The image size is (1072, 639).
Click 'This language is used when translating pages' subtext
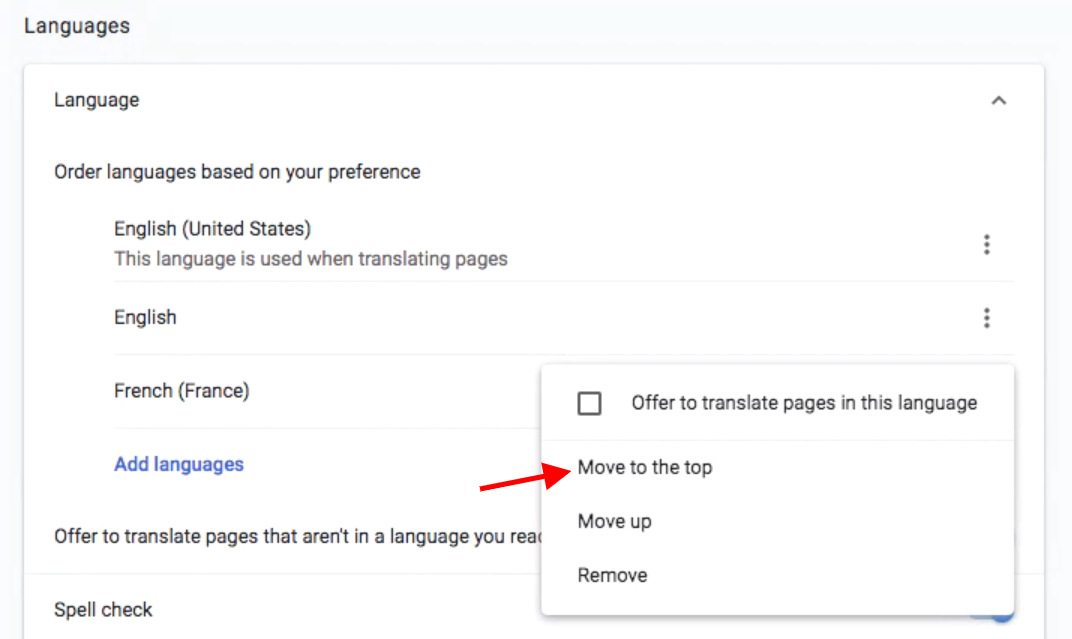click(310, 259)
